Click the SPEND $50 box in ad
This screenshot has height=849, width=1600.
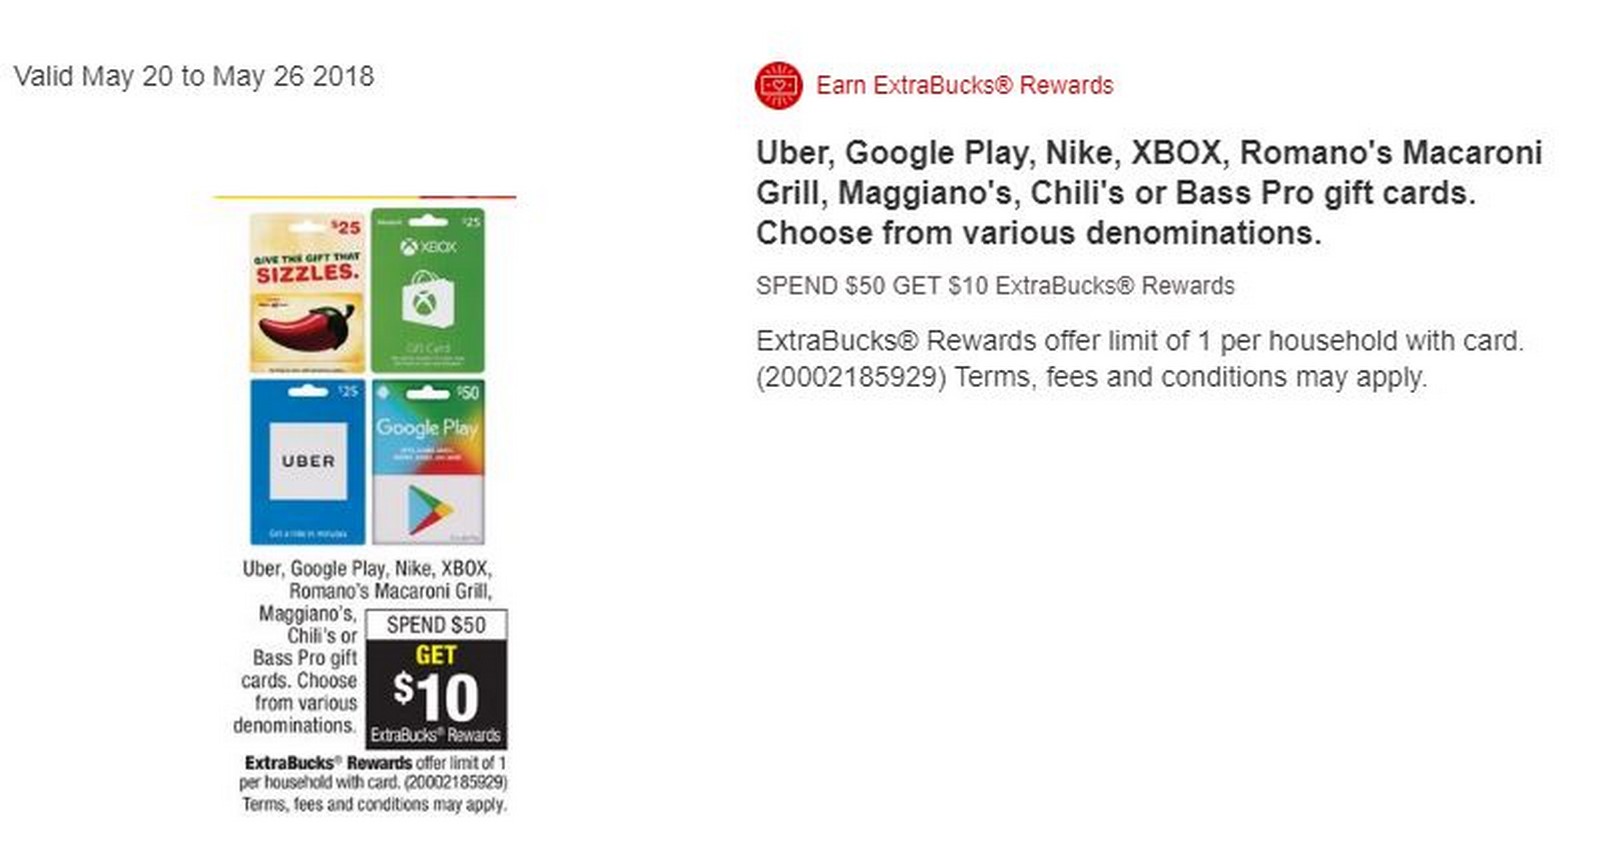(436, 625)
